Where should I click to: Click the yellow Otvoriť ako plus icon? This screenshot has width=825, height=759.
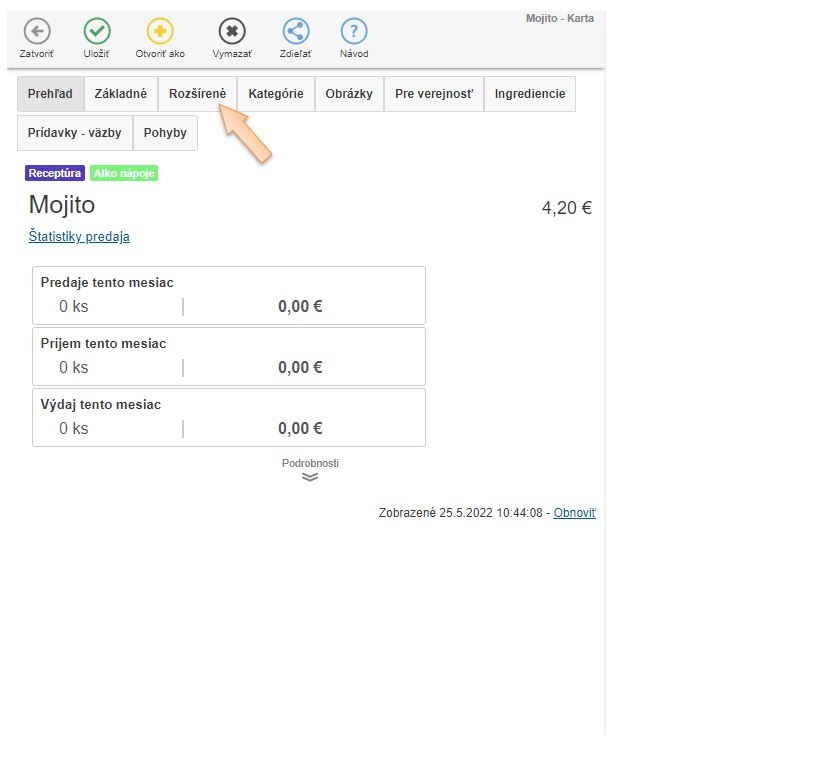click(160, 32)
